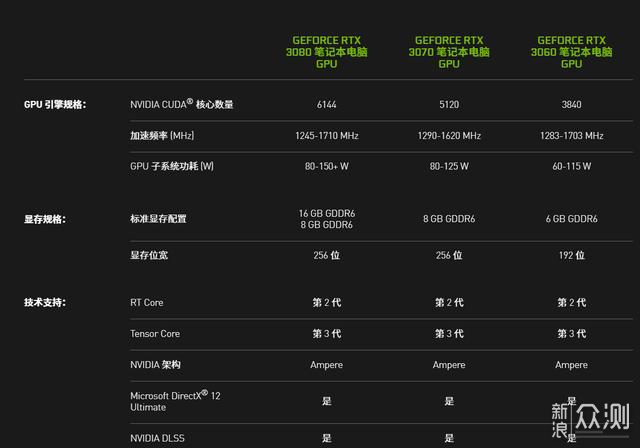Select RT Core '第 2 代' for RTX 3060

click(x=571, y=303)
